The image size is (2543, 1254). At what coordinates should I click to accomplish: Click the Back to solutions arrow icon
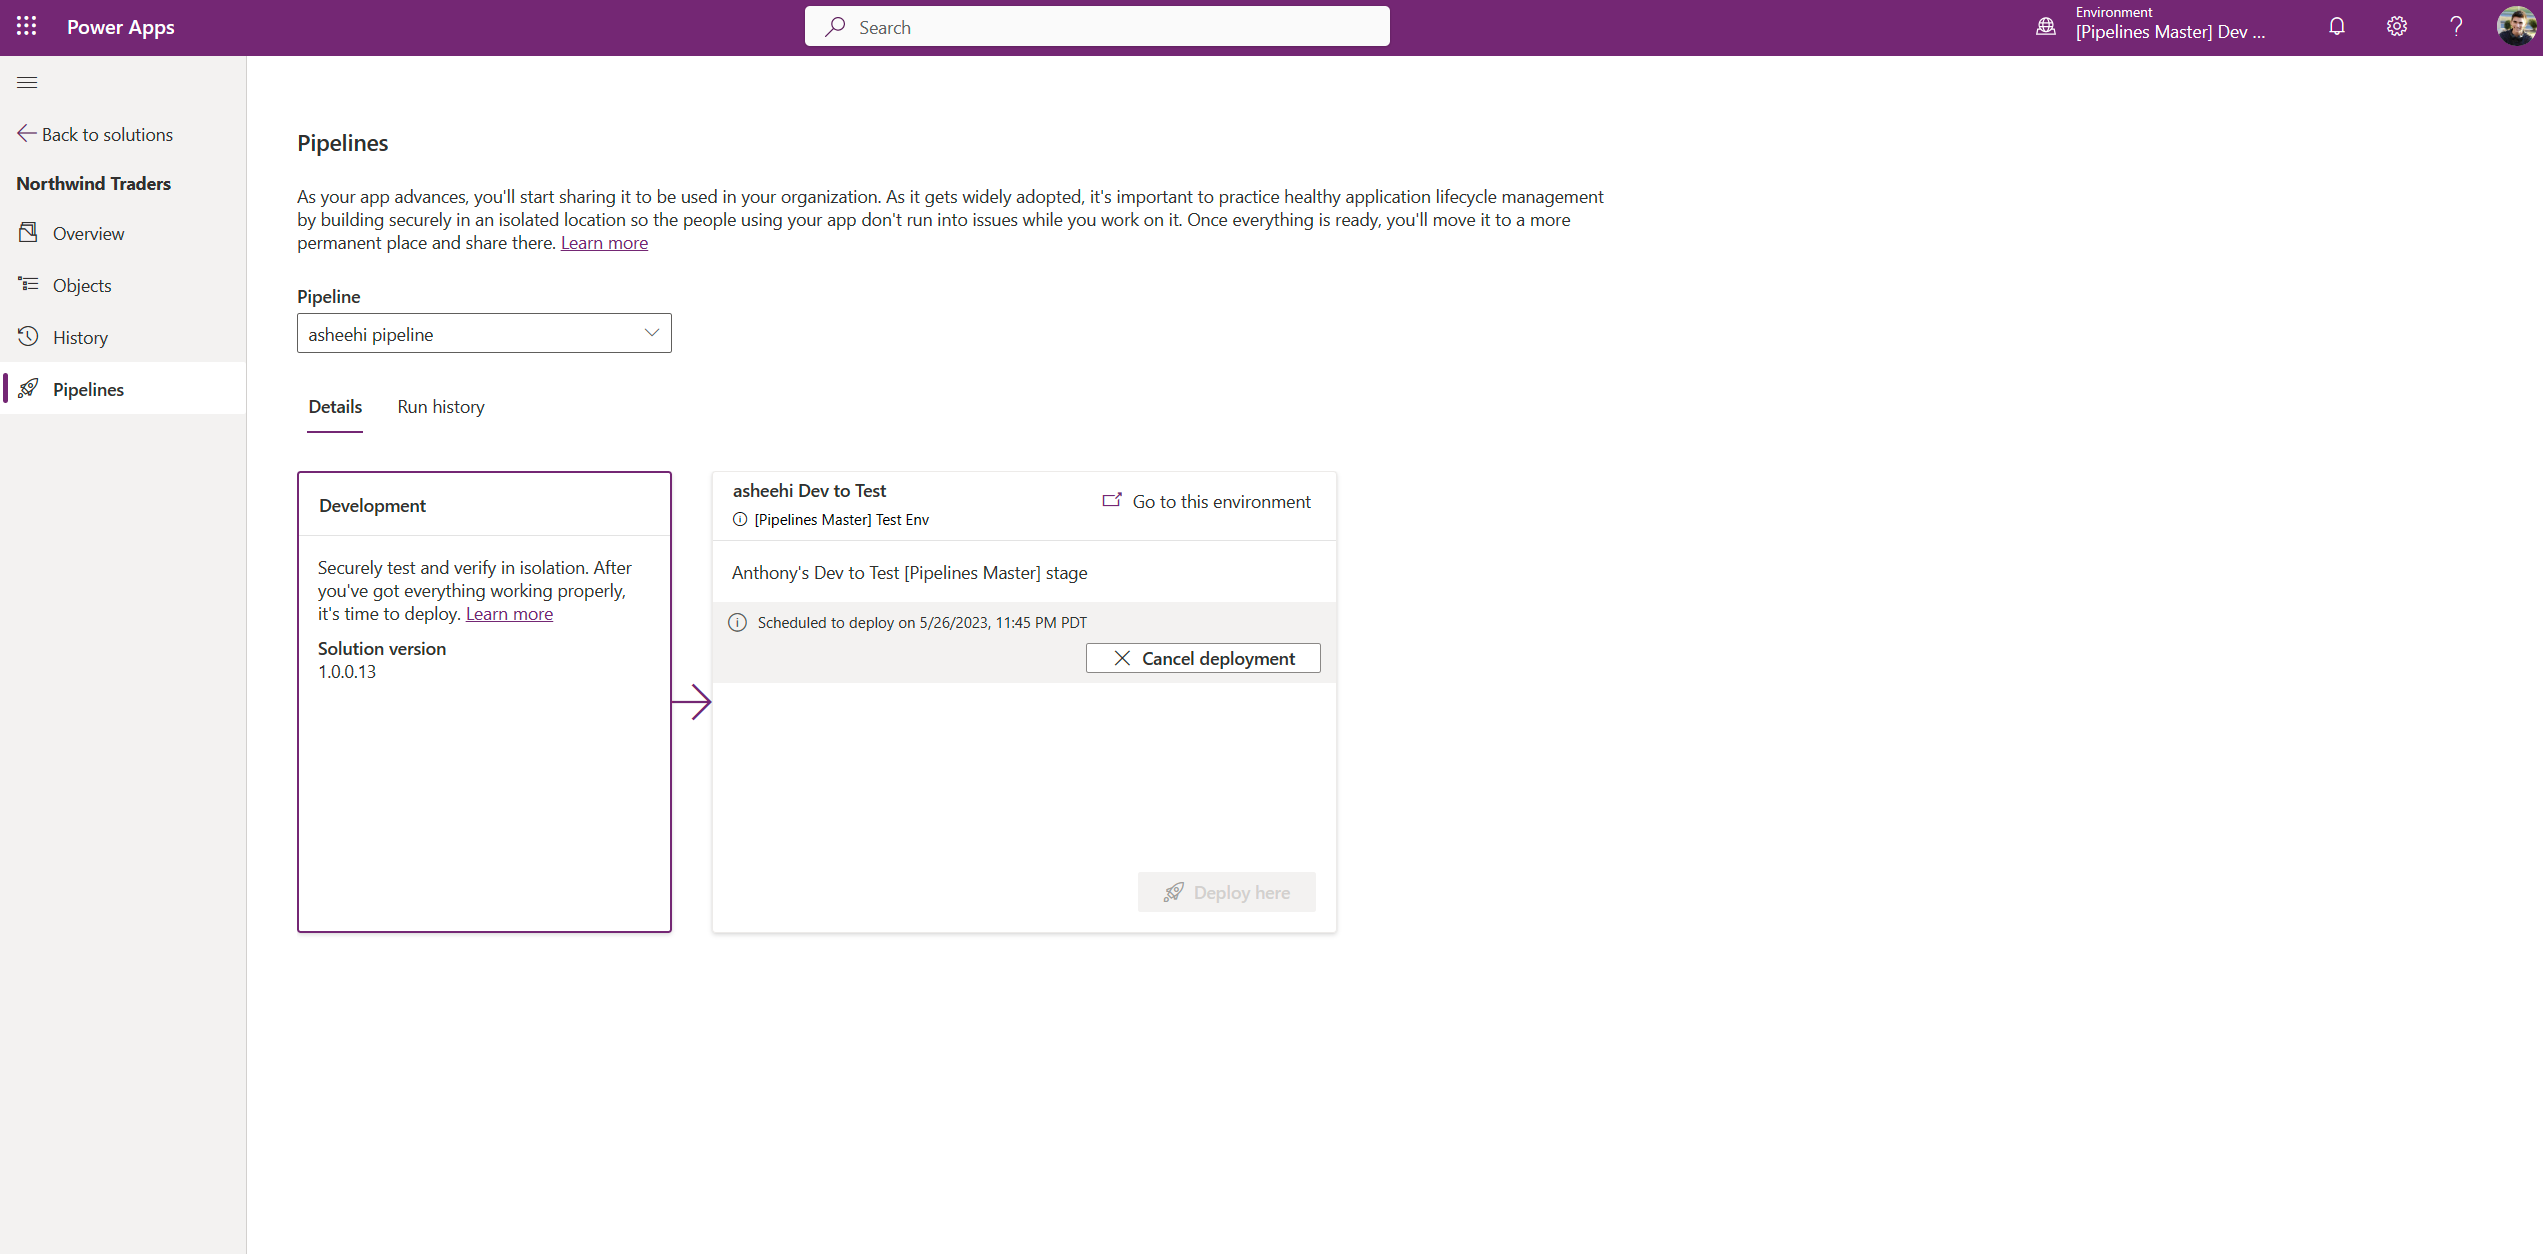[x=26, y=133]
